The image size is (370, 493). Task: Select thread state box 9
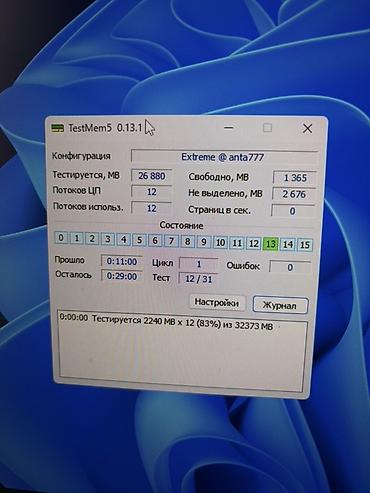pos(204,241)
